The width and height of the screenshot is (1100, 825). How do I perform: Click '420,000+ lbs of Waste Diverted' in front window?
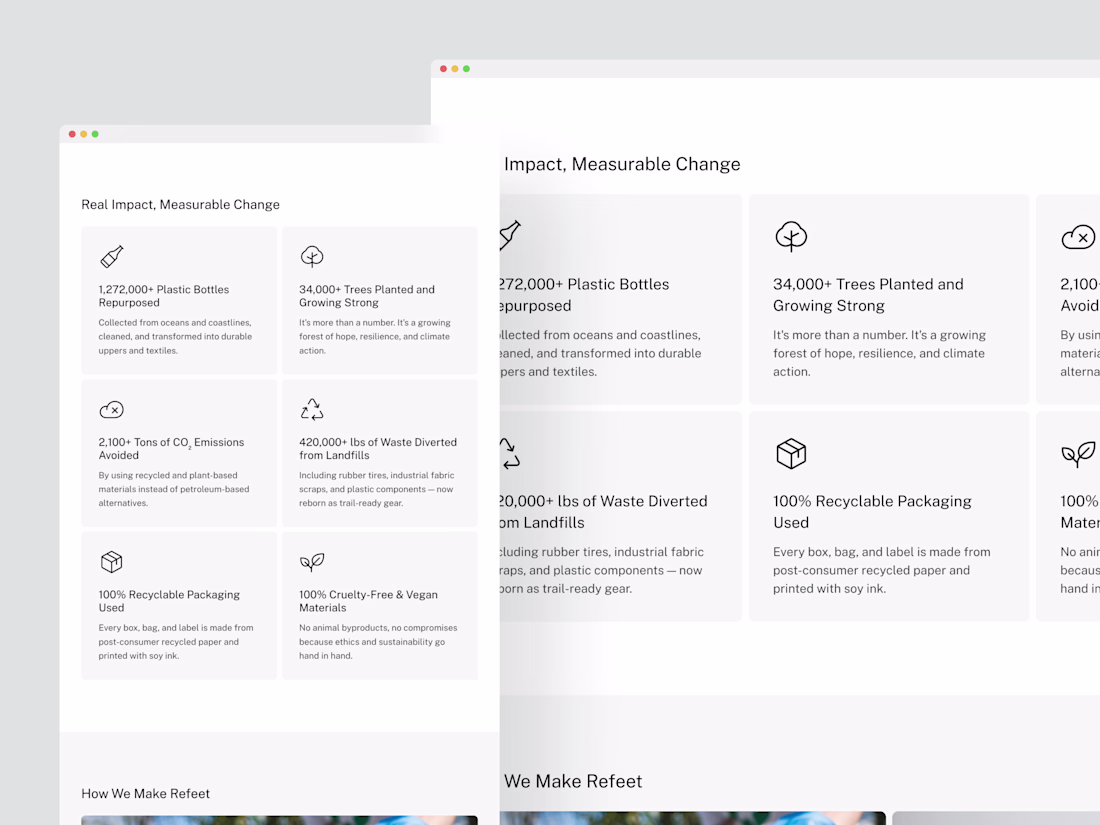pos(377,448)
